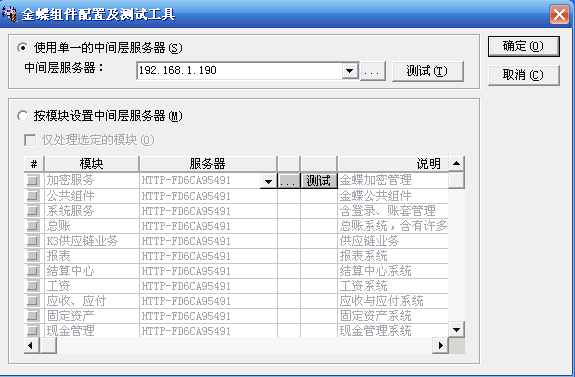Toggle row checkbox for 报表
This screenshot has height=377, width=575.
33,256
